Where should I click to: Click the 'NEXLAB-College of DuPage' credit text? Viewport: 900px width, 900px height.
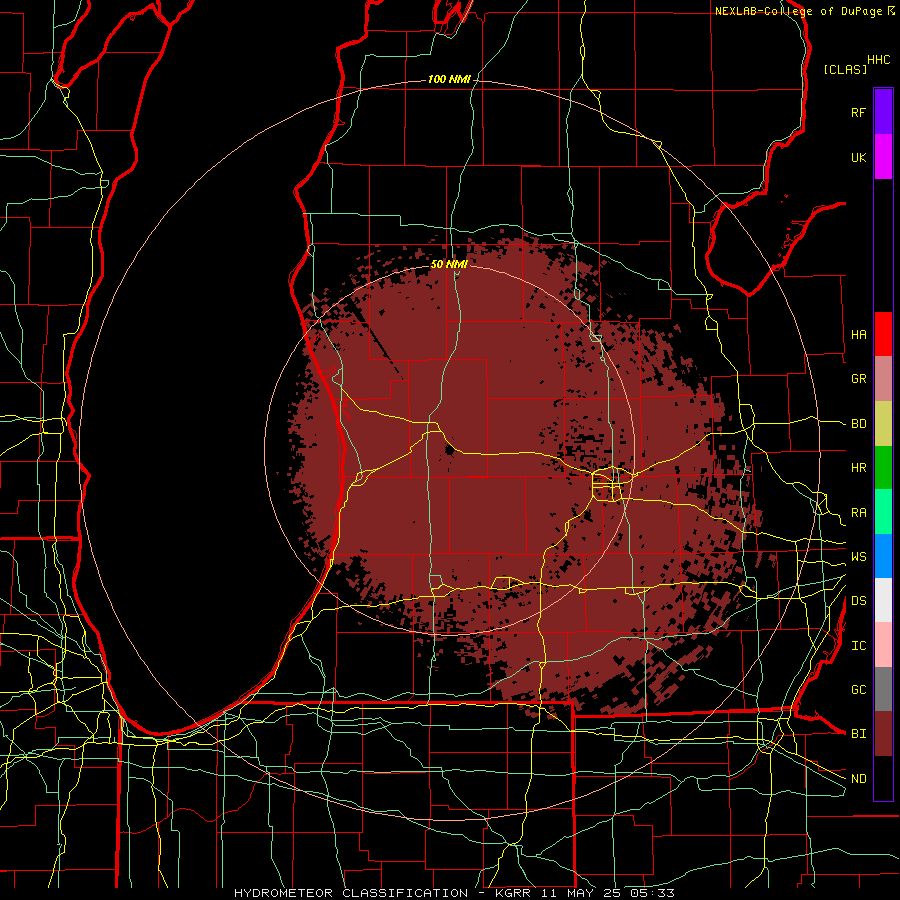[x=798, y=11]
